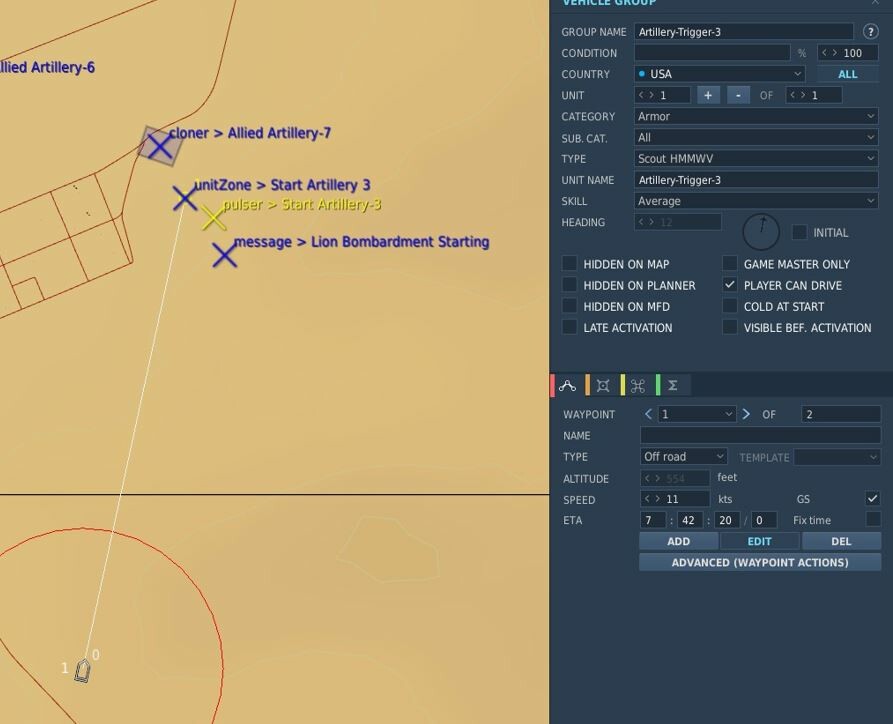
Task: Go to the previous waypoint arrow
Action: pyautogui.click(x=648, y=414)
